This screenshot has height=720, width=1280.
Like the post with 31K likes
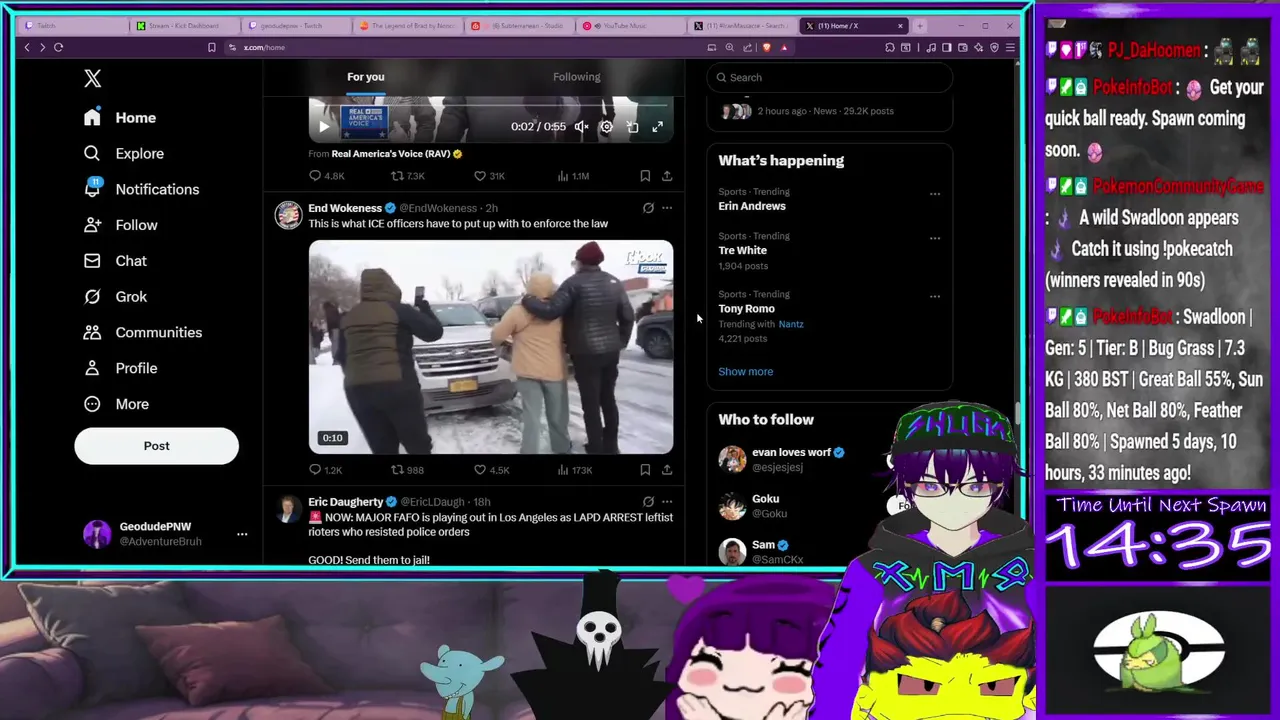pyautogui.click(x=489, y=176)
